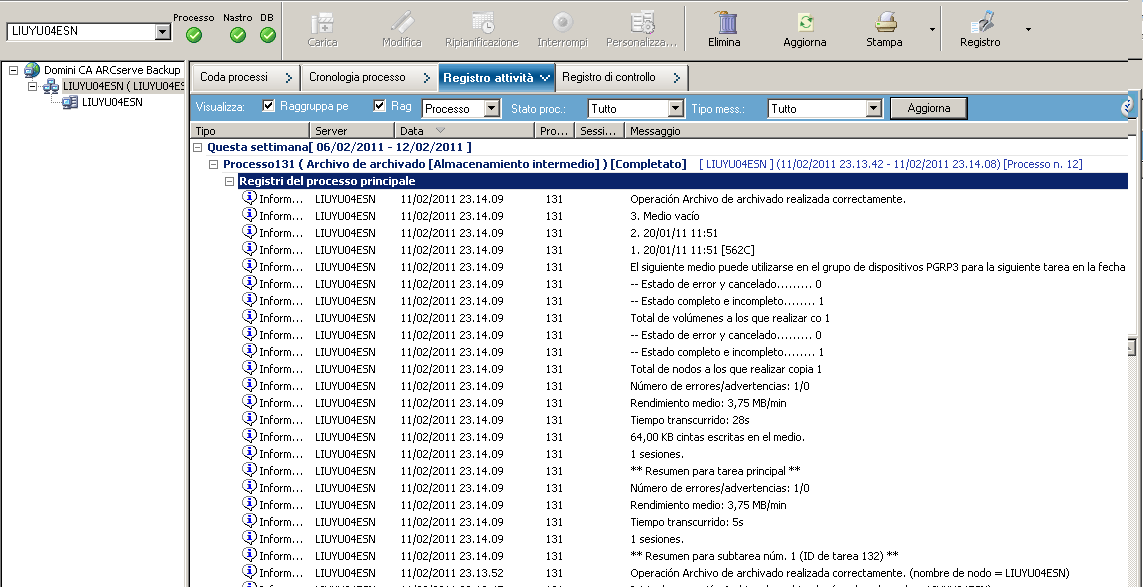The height and width of the screenshot is (587, 1143).
Task: Click the DB green status icon
Action: click(x=268, y=35)
